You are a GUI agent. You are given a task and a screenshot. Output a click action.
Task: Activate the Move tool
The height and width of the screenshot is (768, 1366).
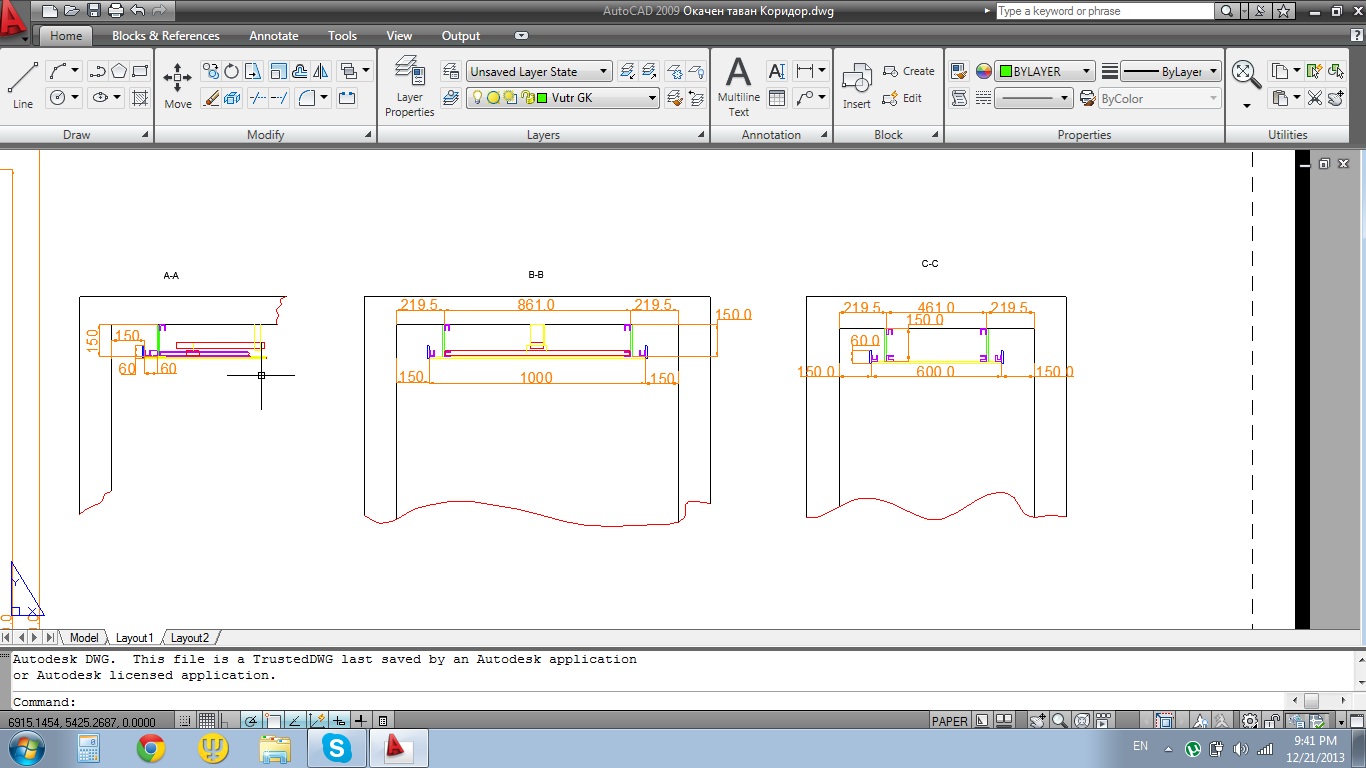[178, 84]
